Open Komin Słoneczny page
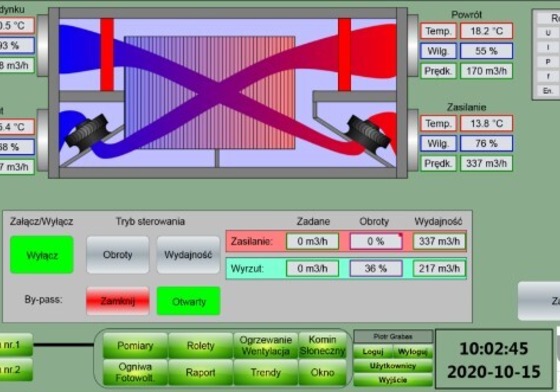This screenshot has width=560, height=392. [x=322, y=346]
